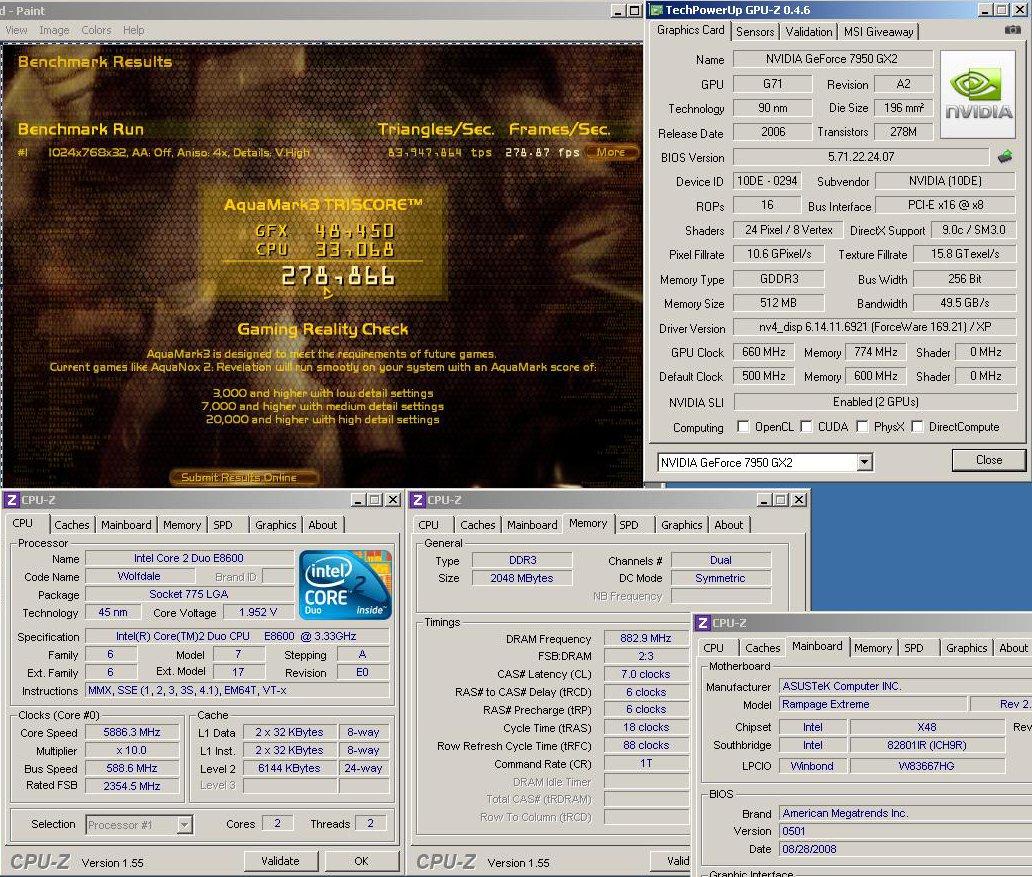Image resolution: width=1032 pixels, height=877 pixels.
Task: Open the Sensors tab in GPU-Z
Action: pos(755,32)
